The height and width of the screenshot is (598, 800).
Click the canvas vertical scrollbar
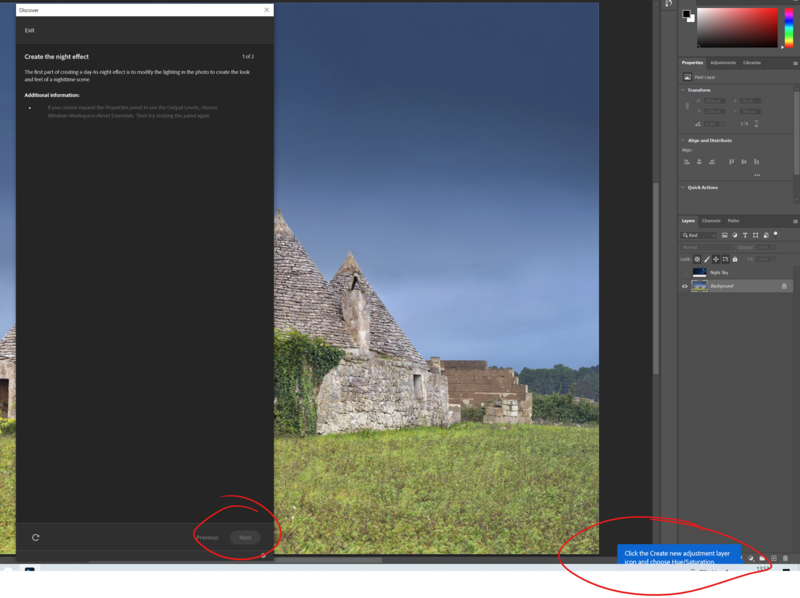[656, 278]
